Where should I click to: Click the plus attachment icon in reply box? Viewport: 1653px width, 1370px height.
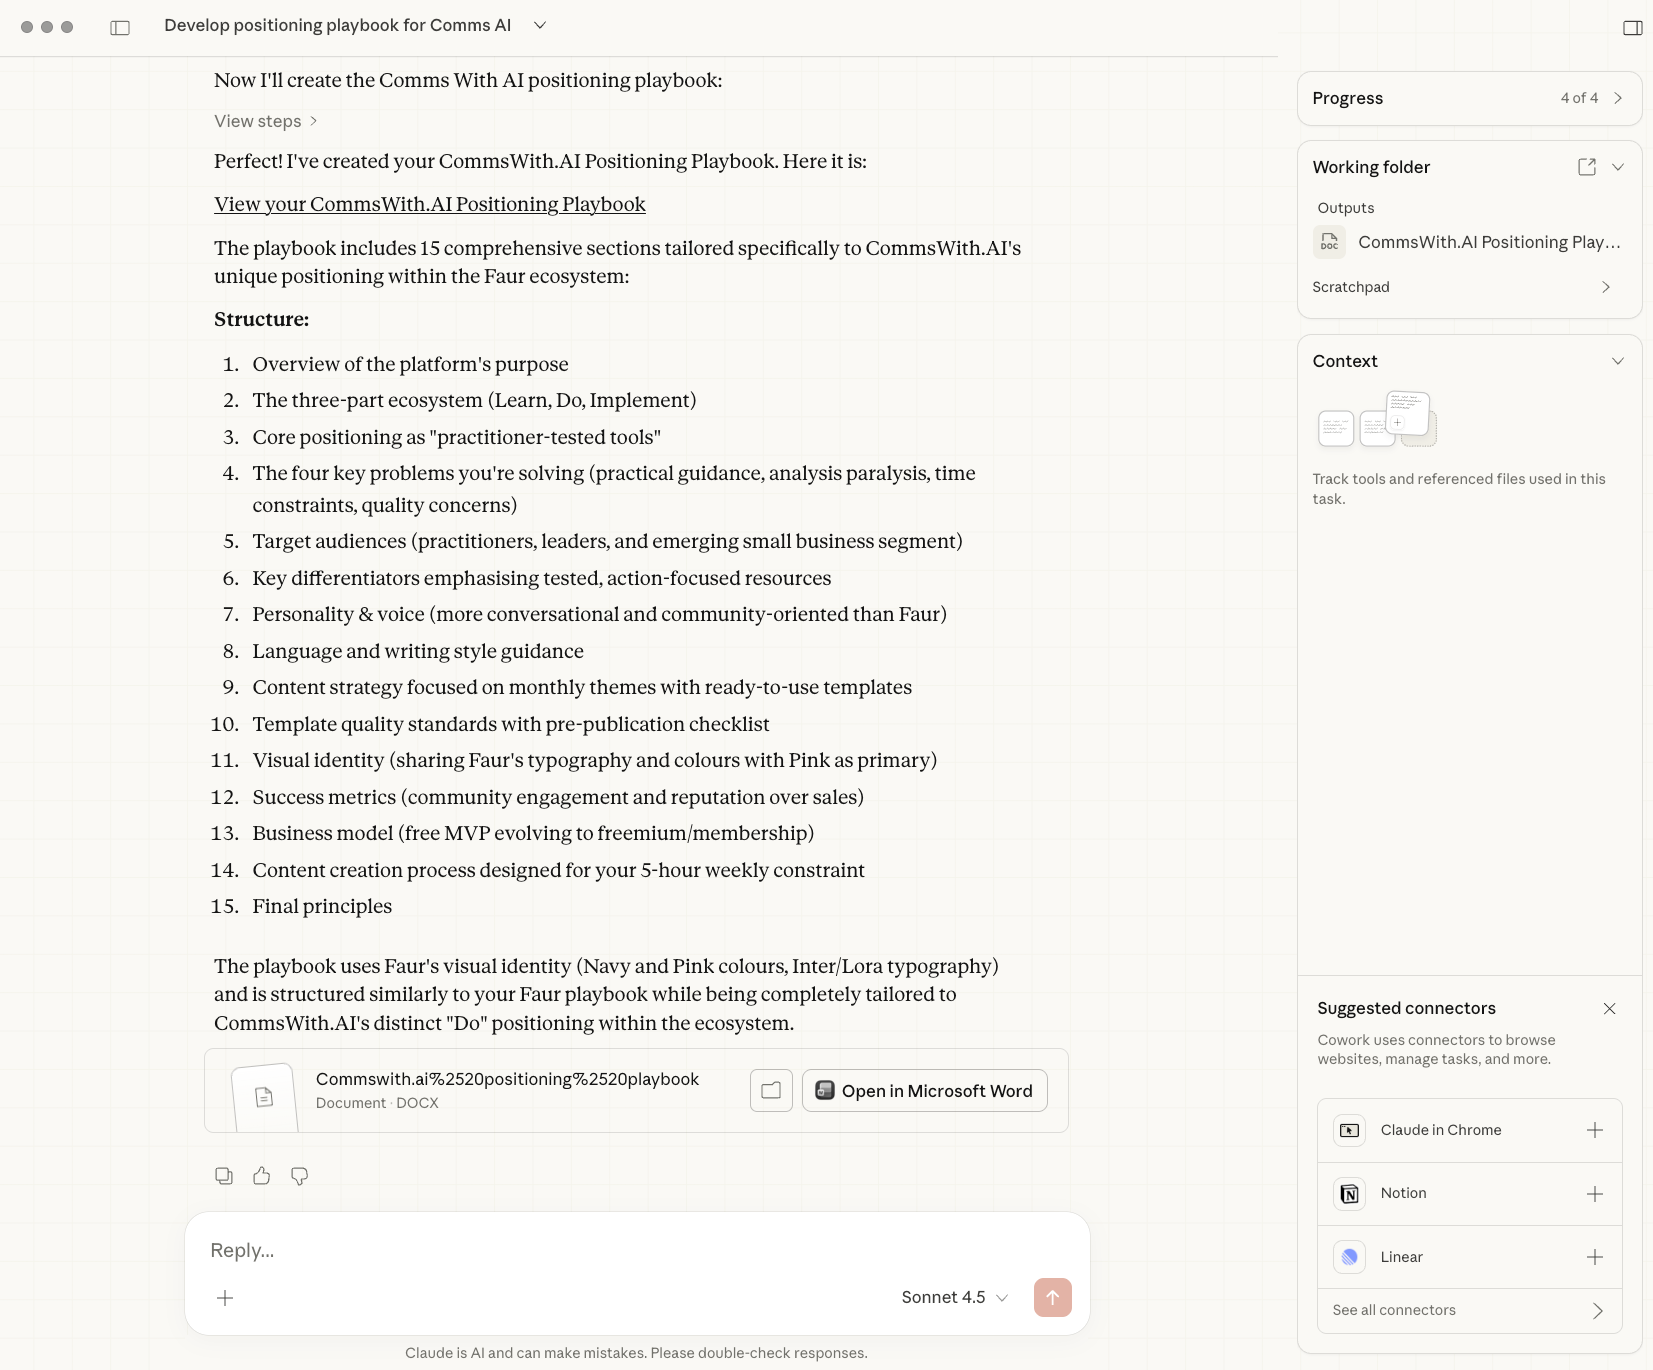click(x=225, y=1298)
